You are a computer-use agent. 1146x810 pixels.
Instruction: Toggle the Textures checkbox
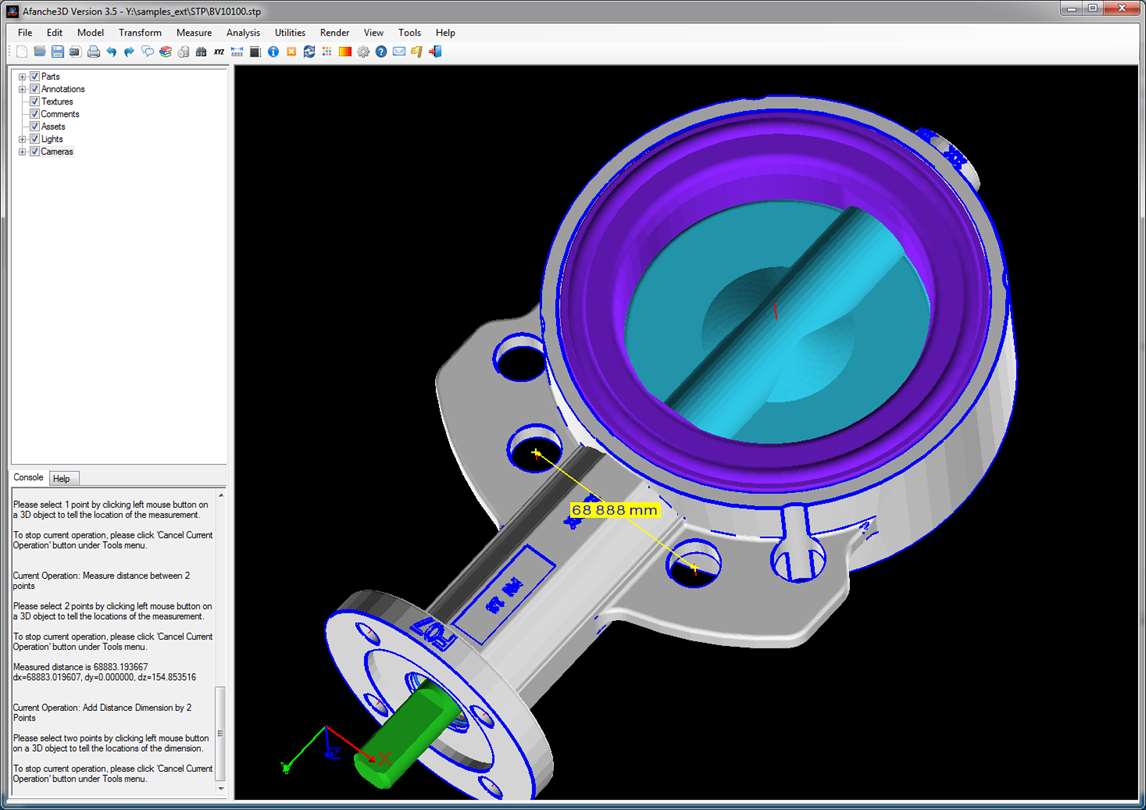(34, 101)
